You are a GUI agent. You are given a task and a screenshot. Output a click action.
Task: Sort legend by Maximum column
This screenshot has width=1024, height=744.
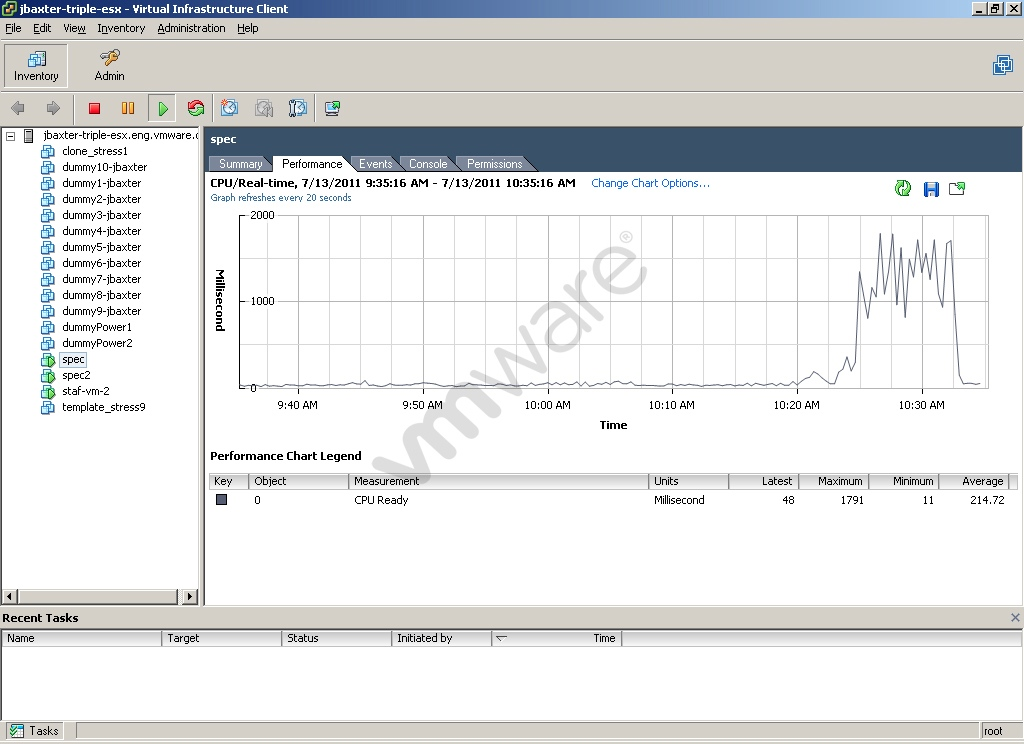[833, 481]
